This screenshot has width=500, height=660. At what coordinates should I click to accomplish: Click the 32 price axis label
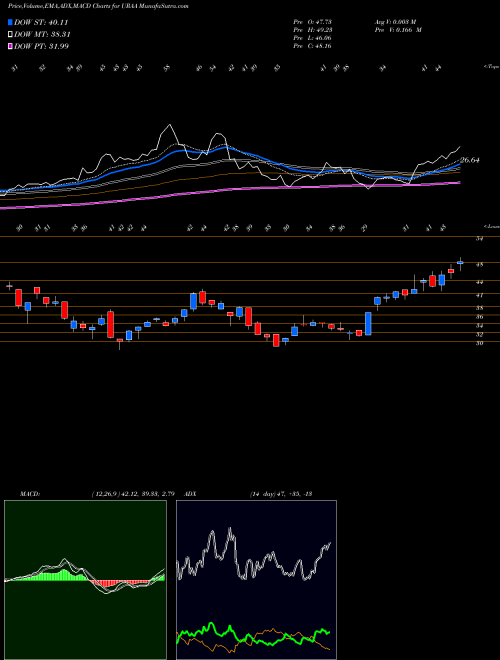479,334
